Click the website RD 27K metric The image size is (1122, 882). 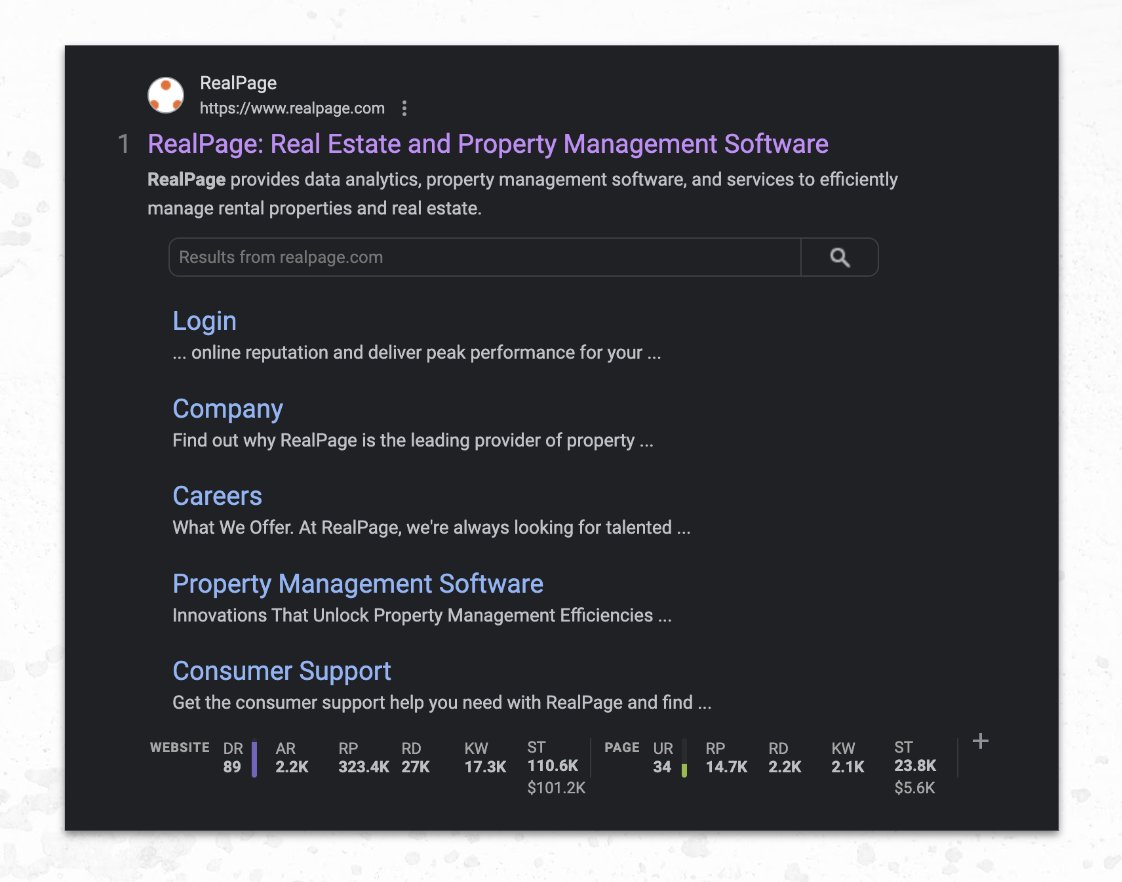pos(415,758)
